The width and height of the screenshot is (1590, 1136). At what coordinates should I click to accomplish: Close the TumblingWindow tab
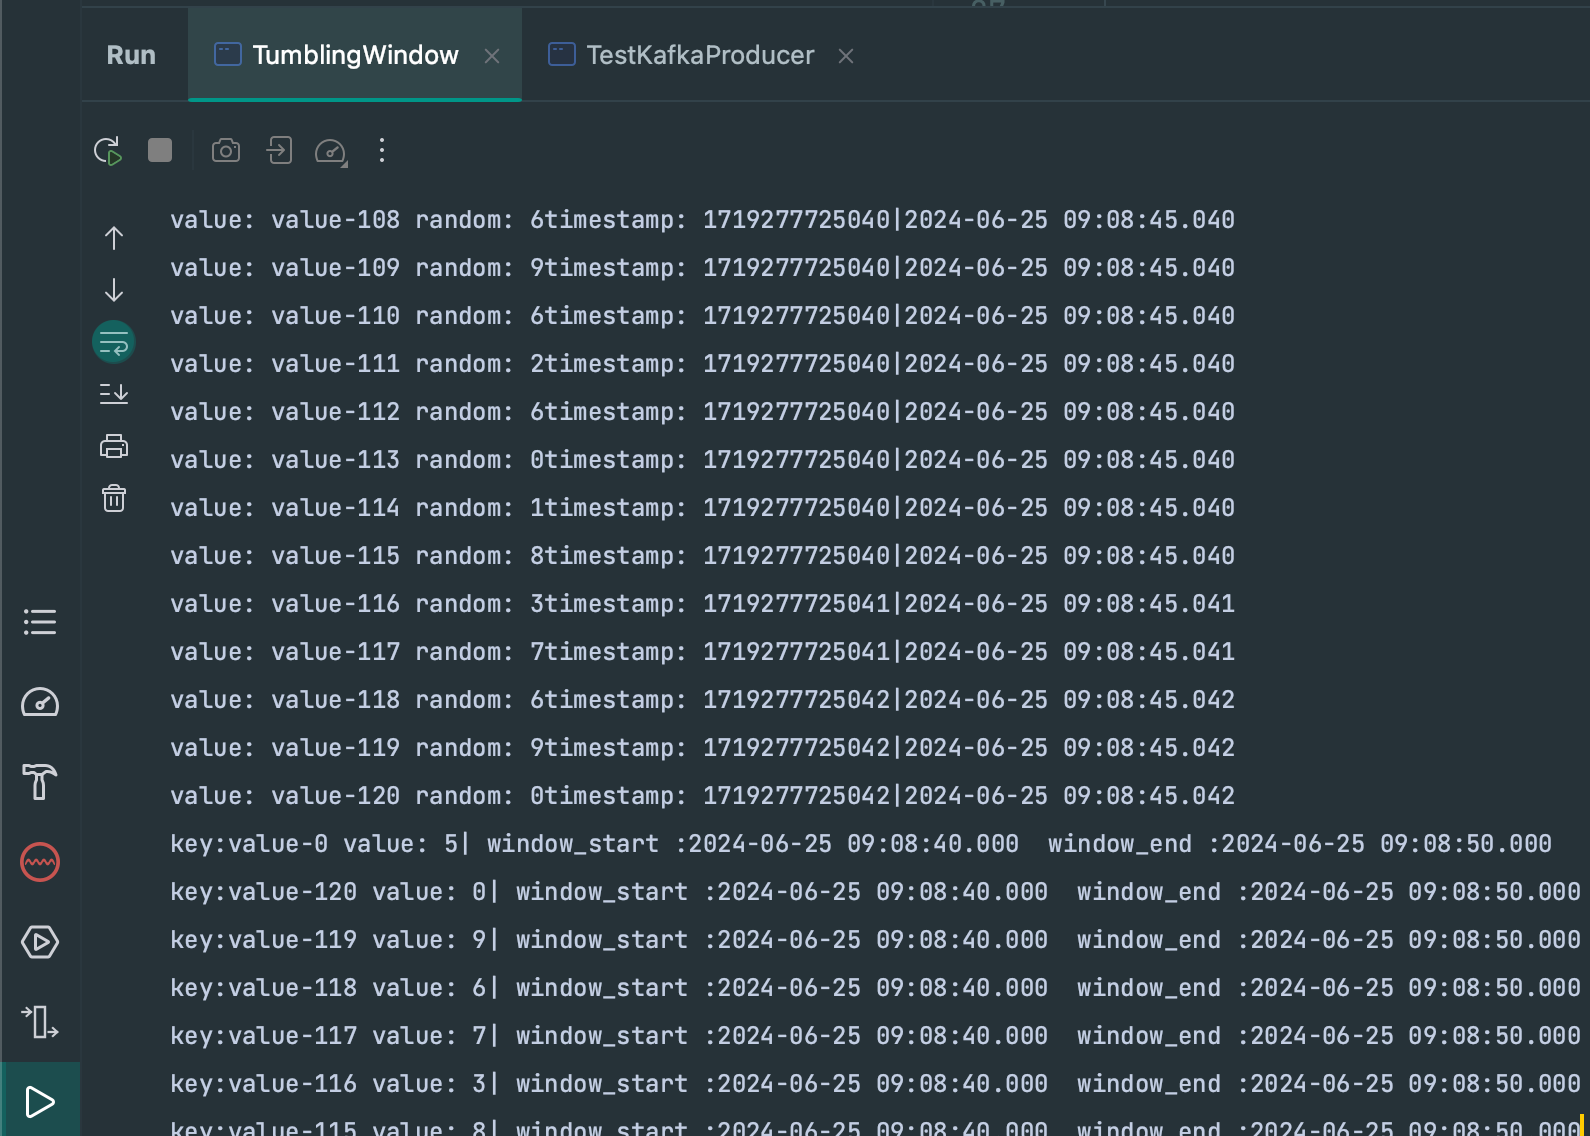pos(492,56)
